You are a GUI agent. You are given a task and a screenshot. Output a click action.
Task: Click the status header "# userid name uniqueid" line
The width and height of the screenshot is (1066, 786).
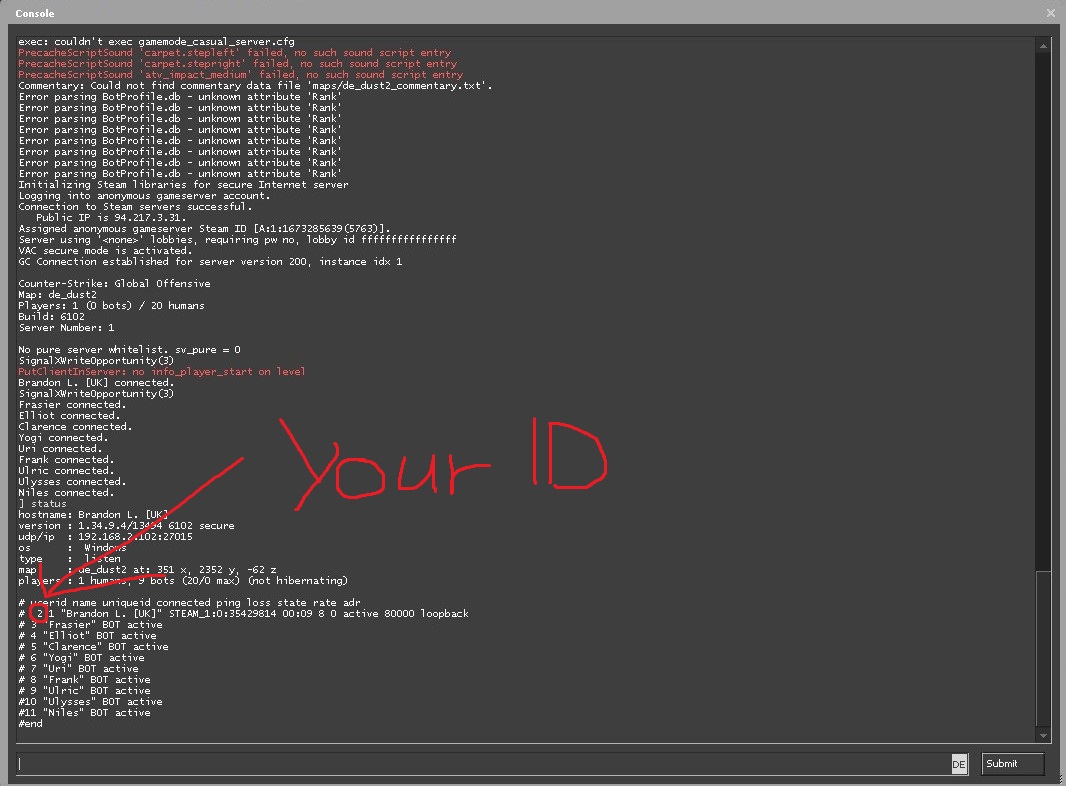tap(190, 602)
